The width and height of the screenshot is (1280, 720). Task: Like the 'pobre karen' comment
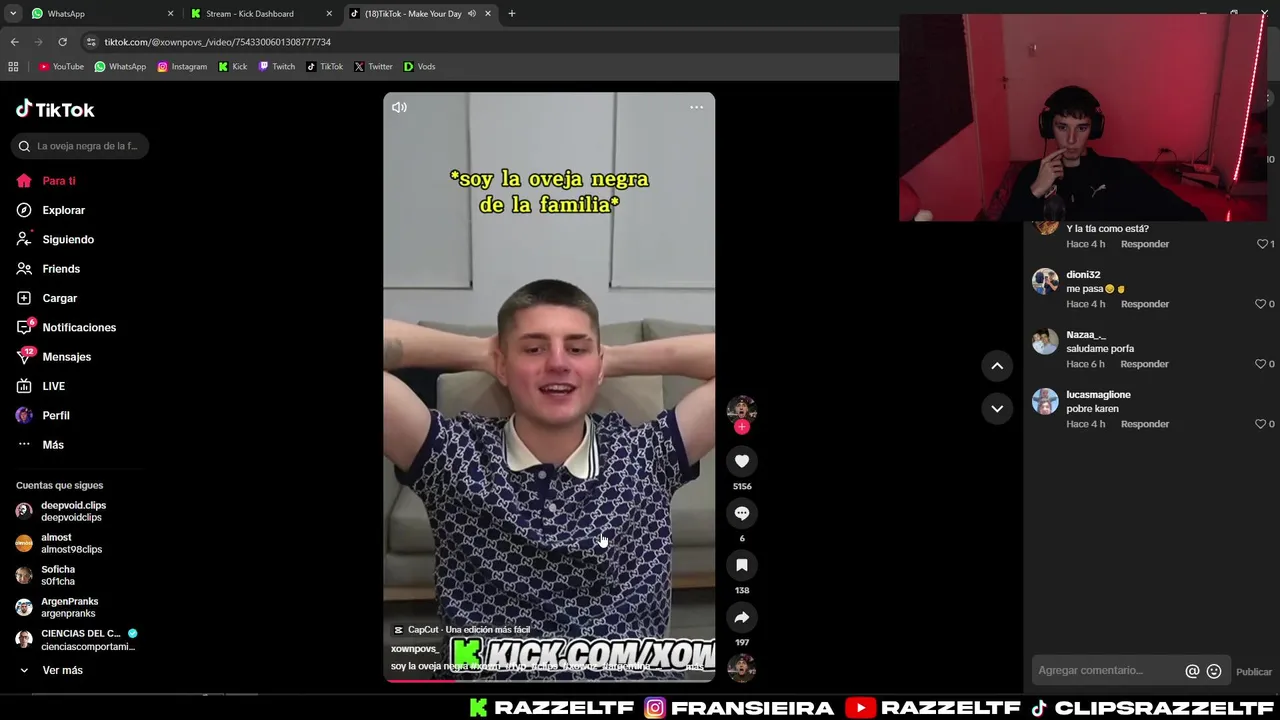[1261, 424]
